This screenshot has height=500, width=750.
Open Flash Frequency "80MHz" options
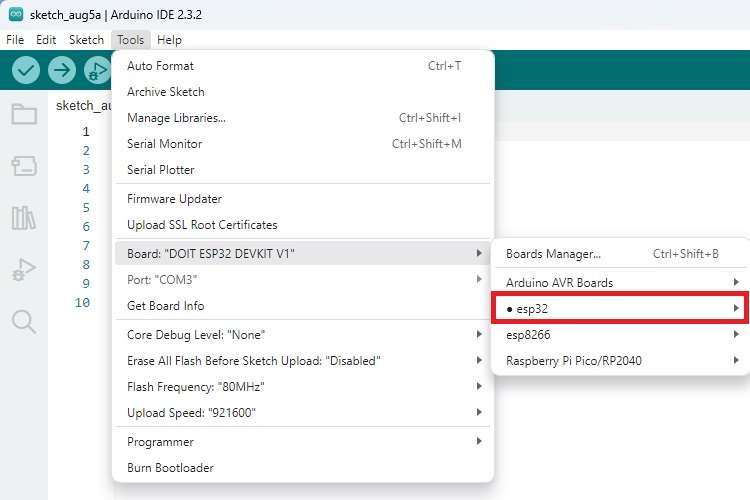303,387
